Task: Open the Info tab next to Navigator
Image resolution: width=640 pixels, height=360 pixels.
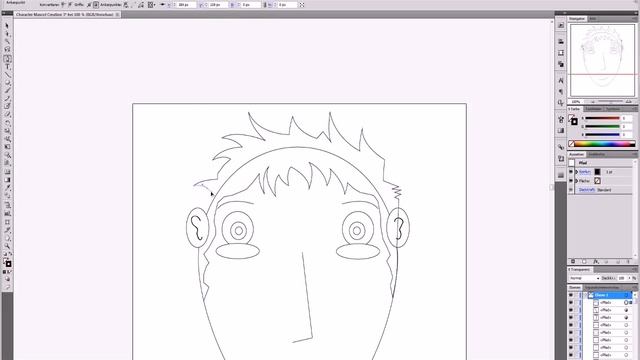Action: 592,19
